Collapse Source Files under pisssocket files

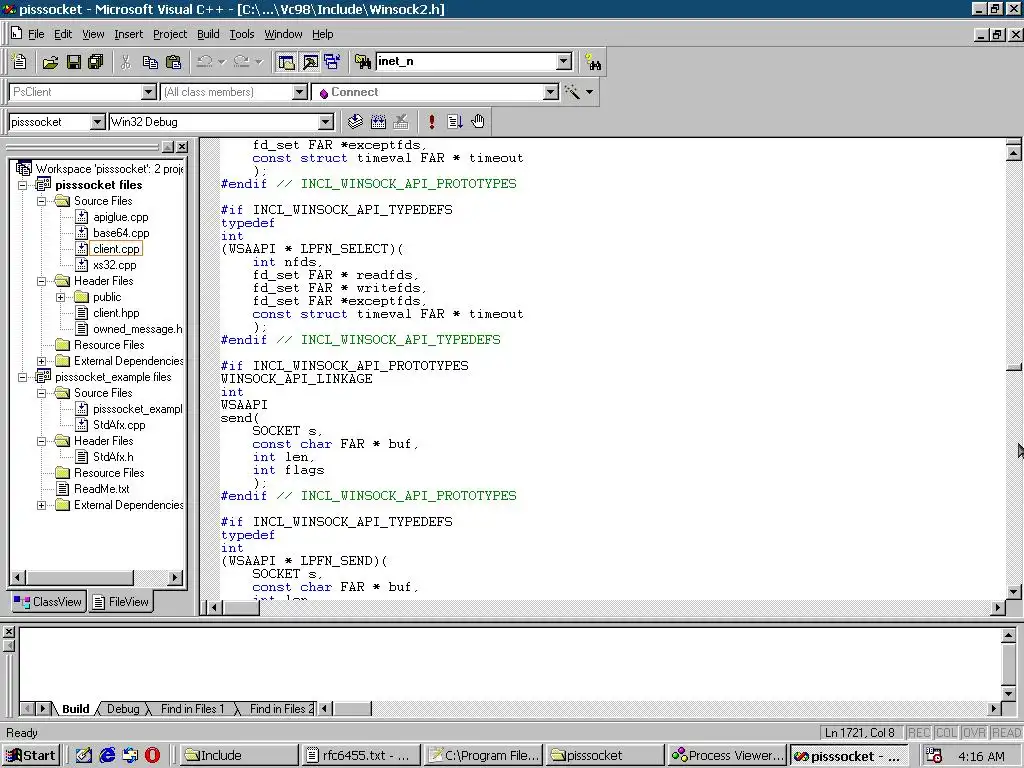42,201
